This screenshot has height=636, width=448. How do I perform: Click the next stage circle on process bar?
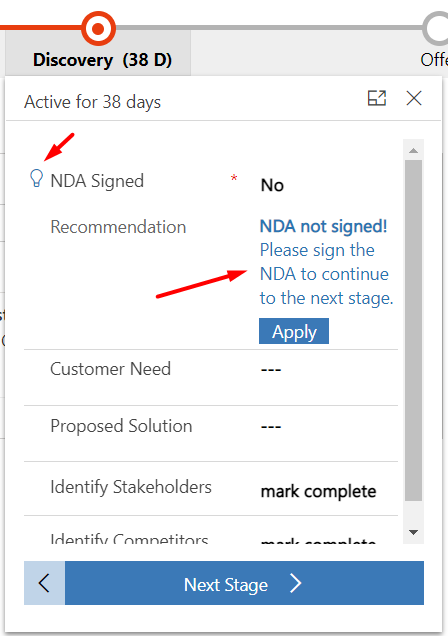click(436, 28)
